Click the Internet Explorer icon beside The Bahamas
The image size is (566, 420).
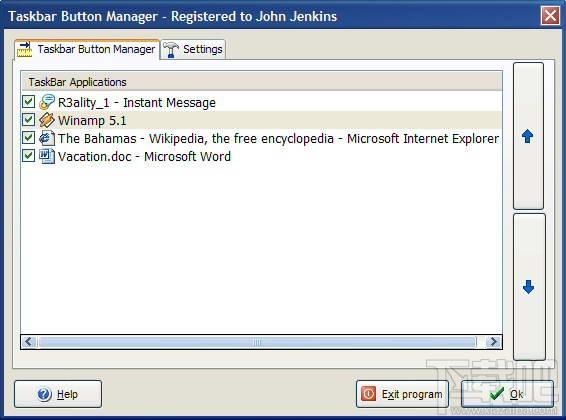(47, 138)
